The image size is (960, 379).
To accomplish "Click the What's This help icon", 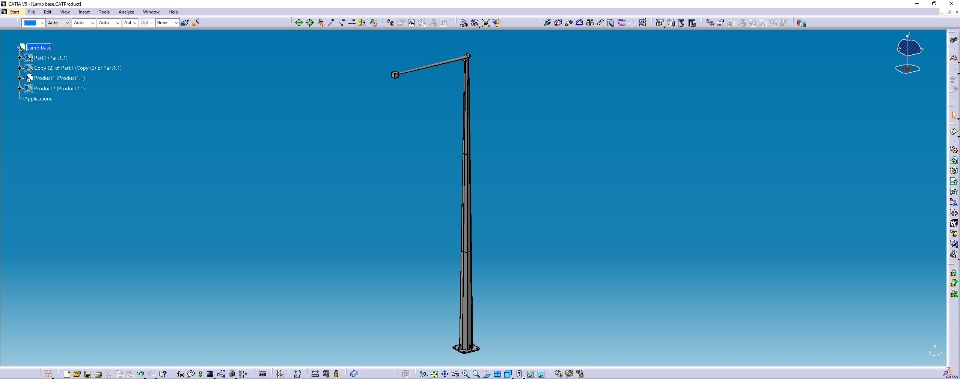I will (x=162, y=373).
